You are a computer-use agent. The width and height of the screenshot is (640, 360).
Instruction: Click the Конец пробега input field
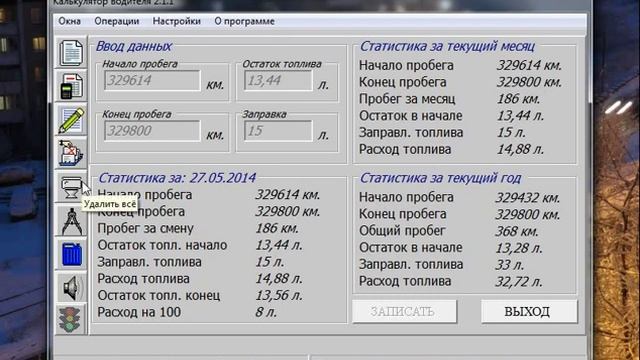pos(152,131)
